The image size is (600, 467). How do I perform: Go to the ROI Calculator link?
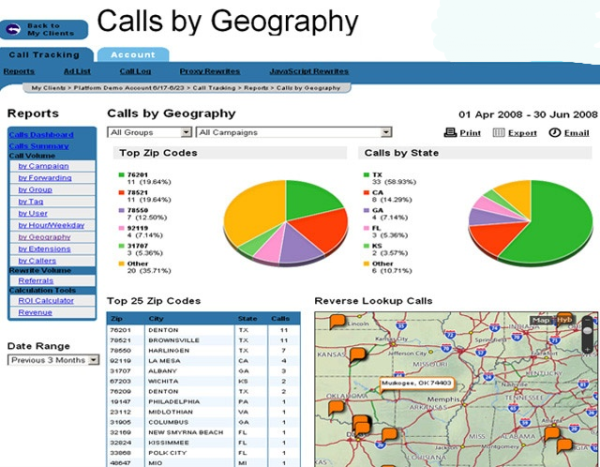tap(46, 301)
